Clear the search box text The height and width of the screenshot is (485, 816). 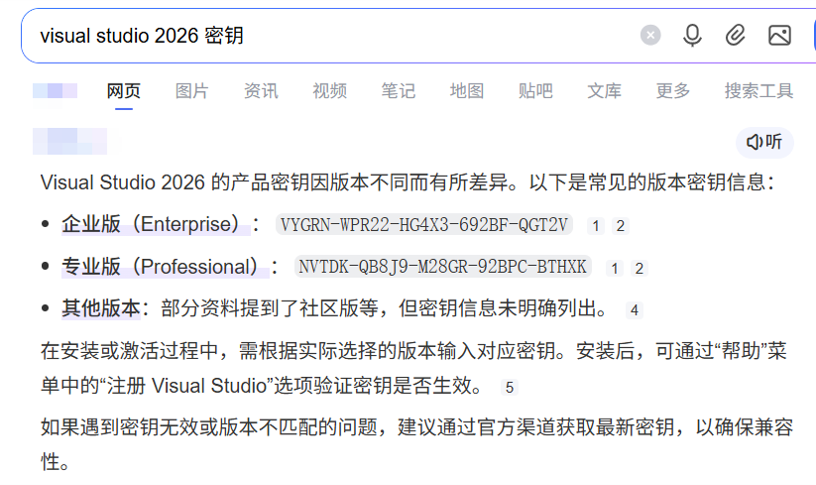650,36
